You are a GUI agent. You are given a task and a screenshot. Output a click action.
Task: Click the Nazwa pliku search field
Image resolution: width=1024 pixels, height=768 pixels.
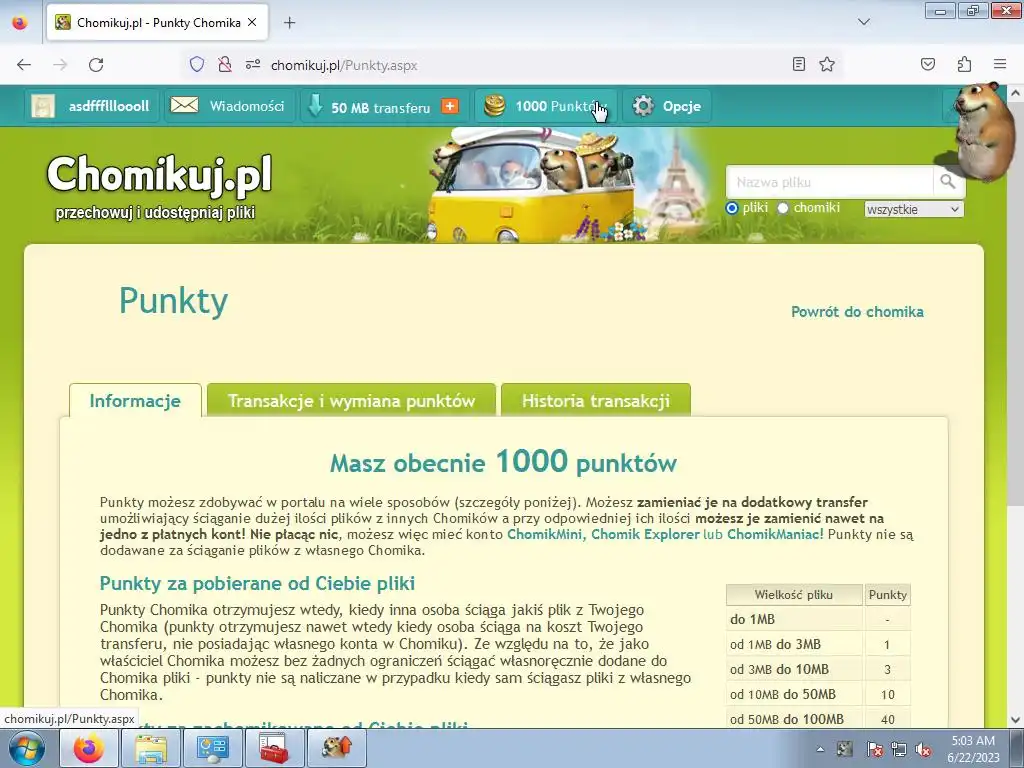click(x=829, y=182)
